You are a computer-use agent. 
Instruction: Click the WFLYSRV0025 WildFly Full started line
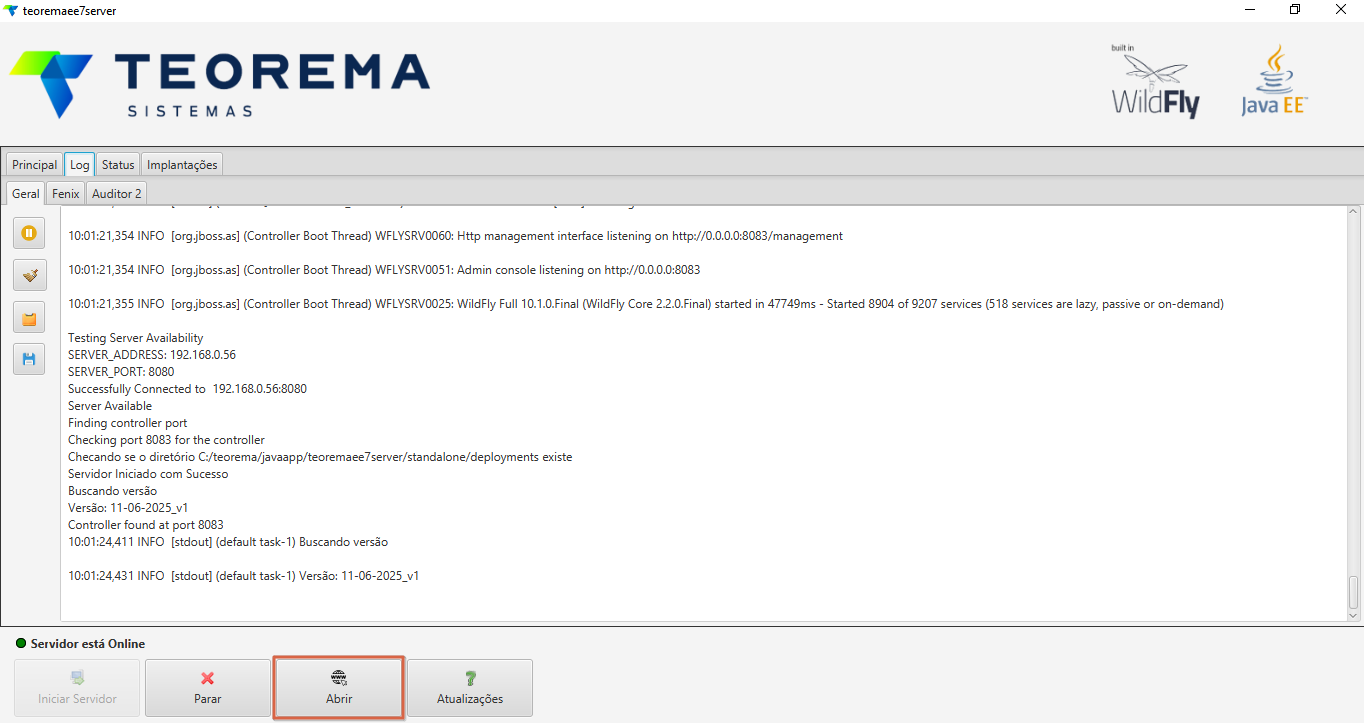pos(646,304)
